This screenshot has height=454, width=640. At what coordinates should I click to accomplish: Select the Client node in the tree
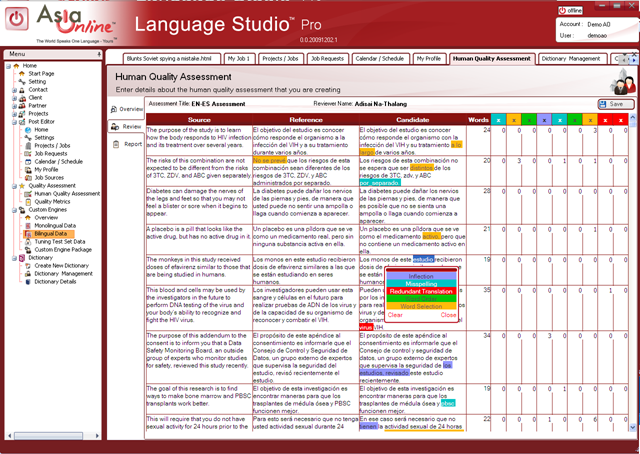[35, 98]
